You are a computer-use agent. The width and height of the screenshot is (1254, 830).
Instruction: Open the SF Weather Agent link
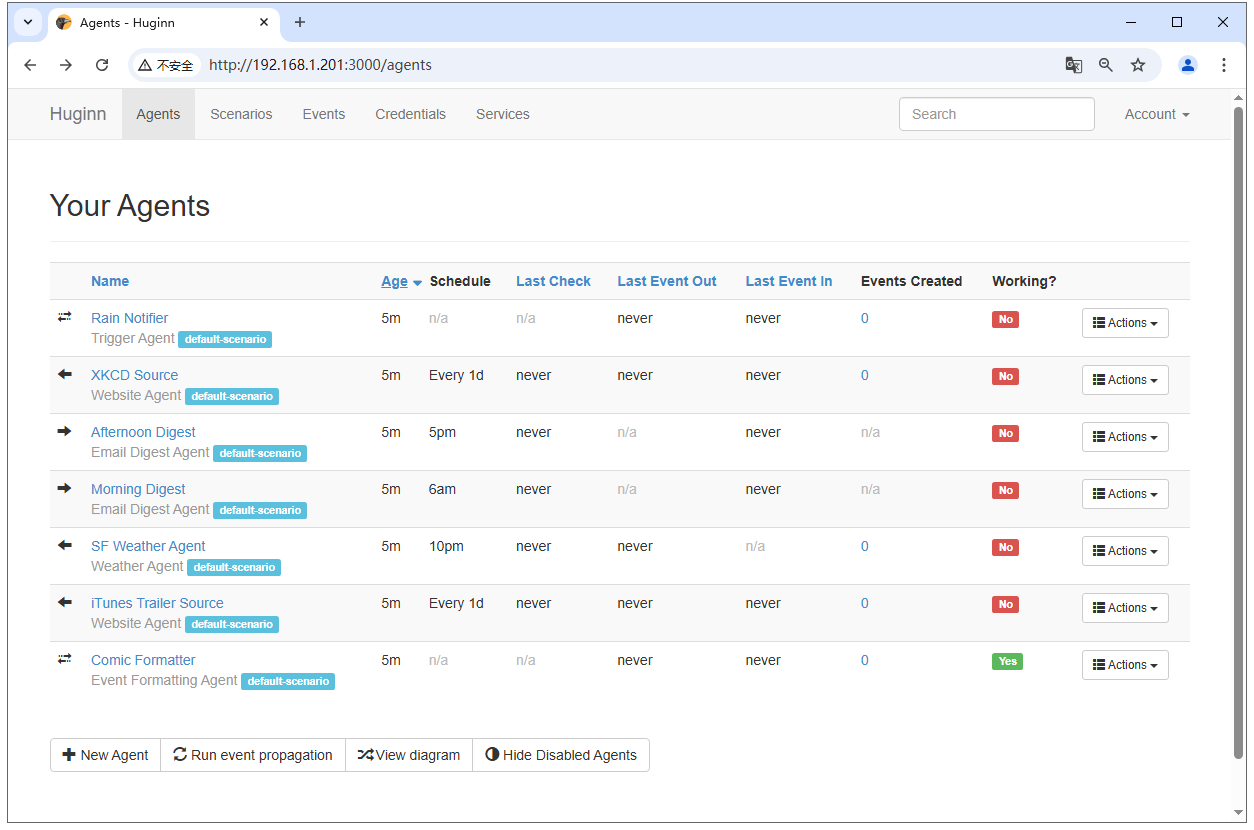(148, 546)
